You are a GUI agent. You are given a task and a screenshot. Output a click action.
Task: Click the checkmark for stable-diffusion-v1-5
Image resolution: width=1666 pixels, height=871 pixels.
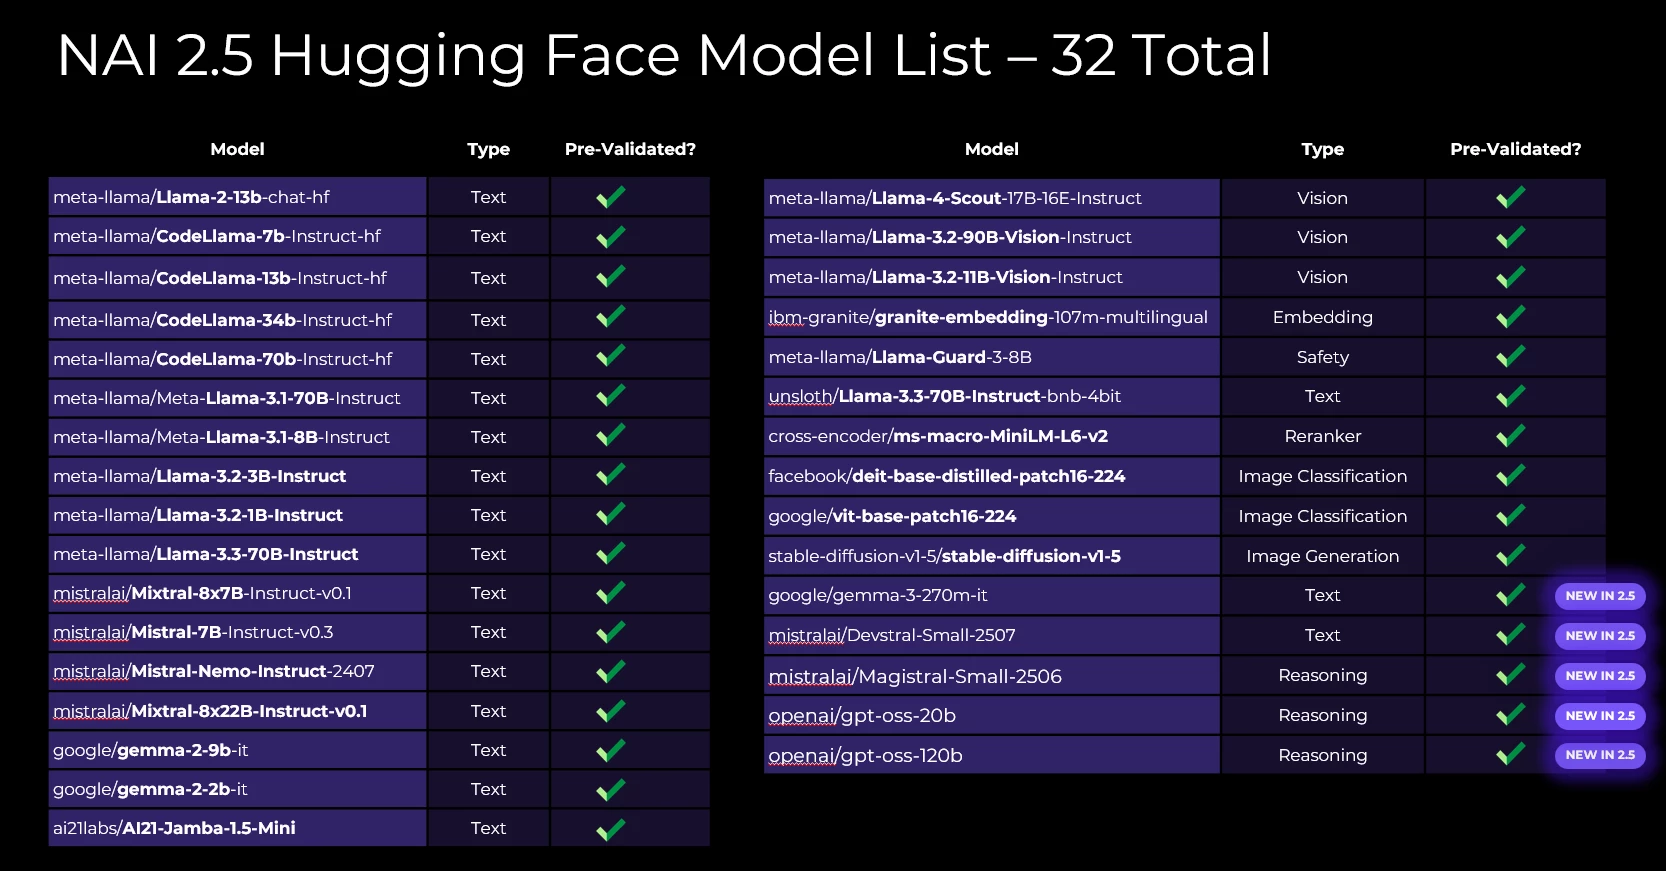(x=1511, y=555)
